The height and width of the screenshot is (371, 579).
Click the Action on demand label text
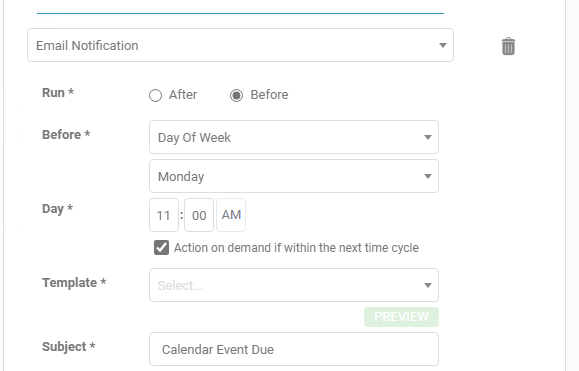[x=296, y=248]
